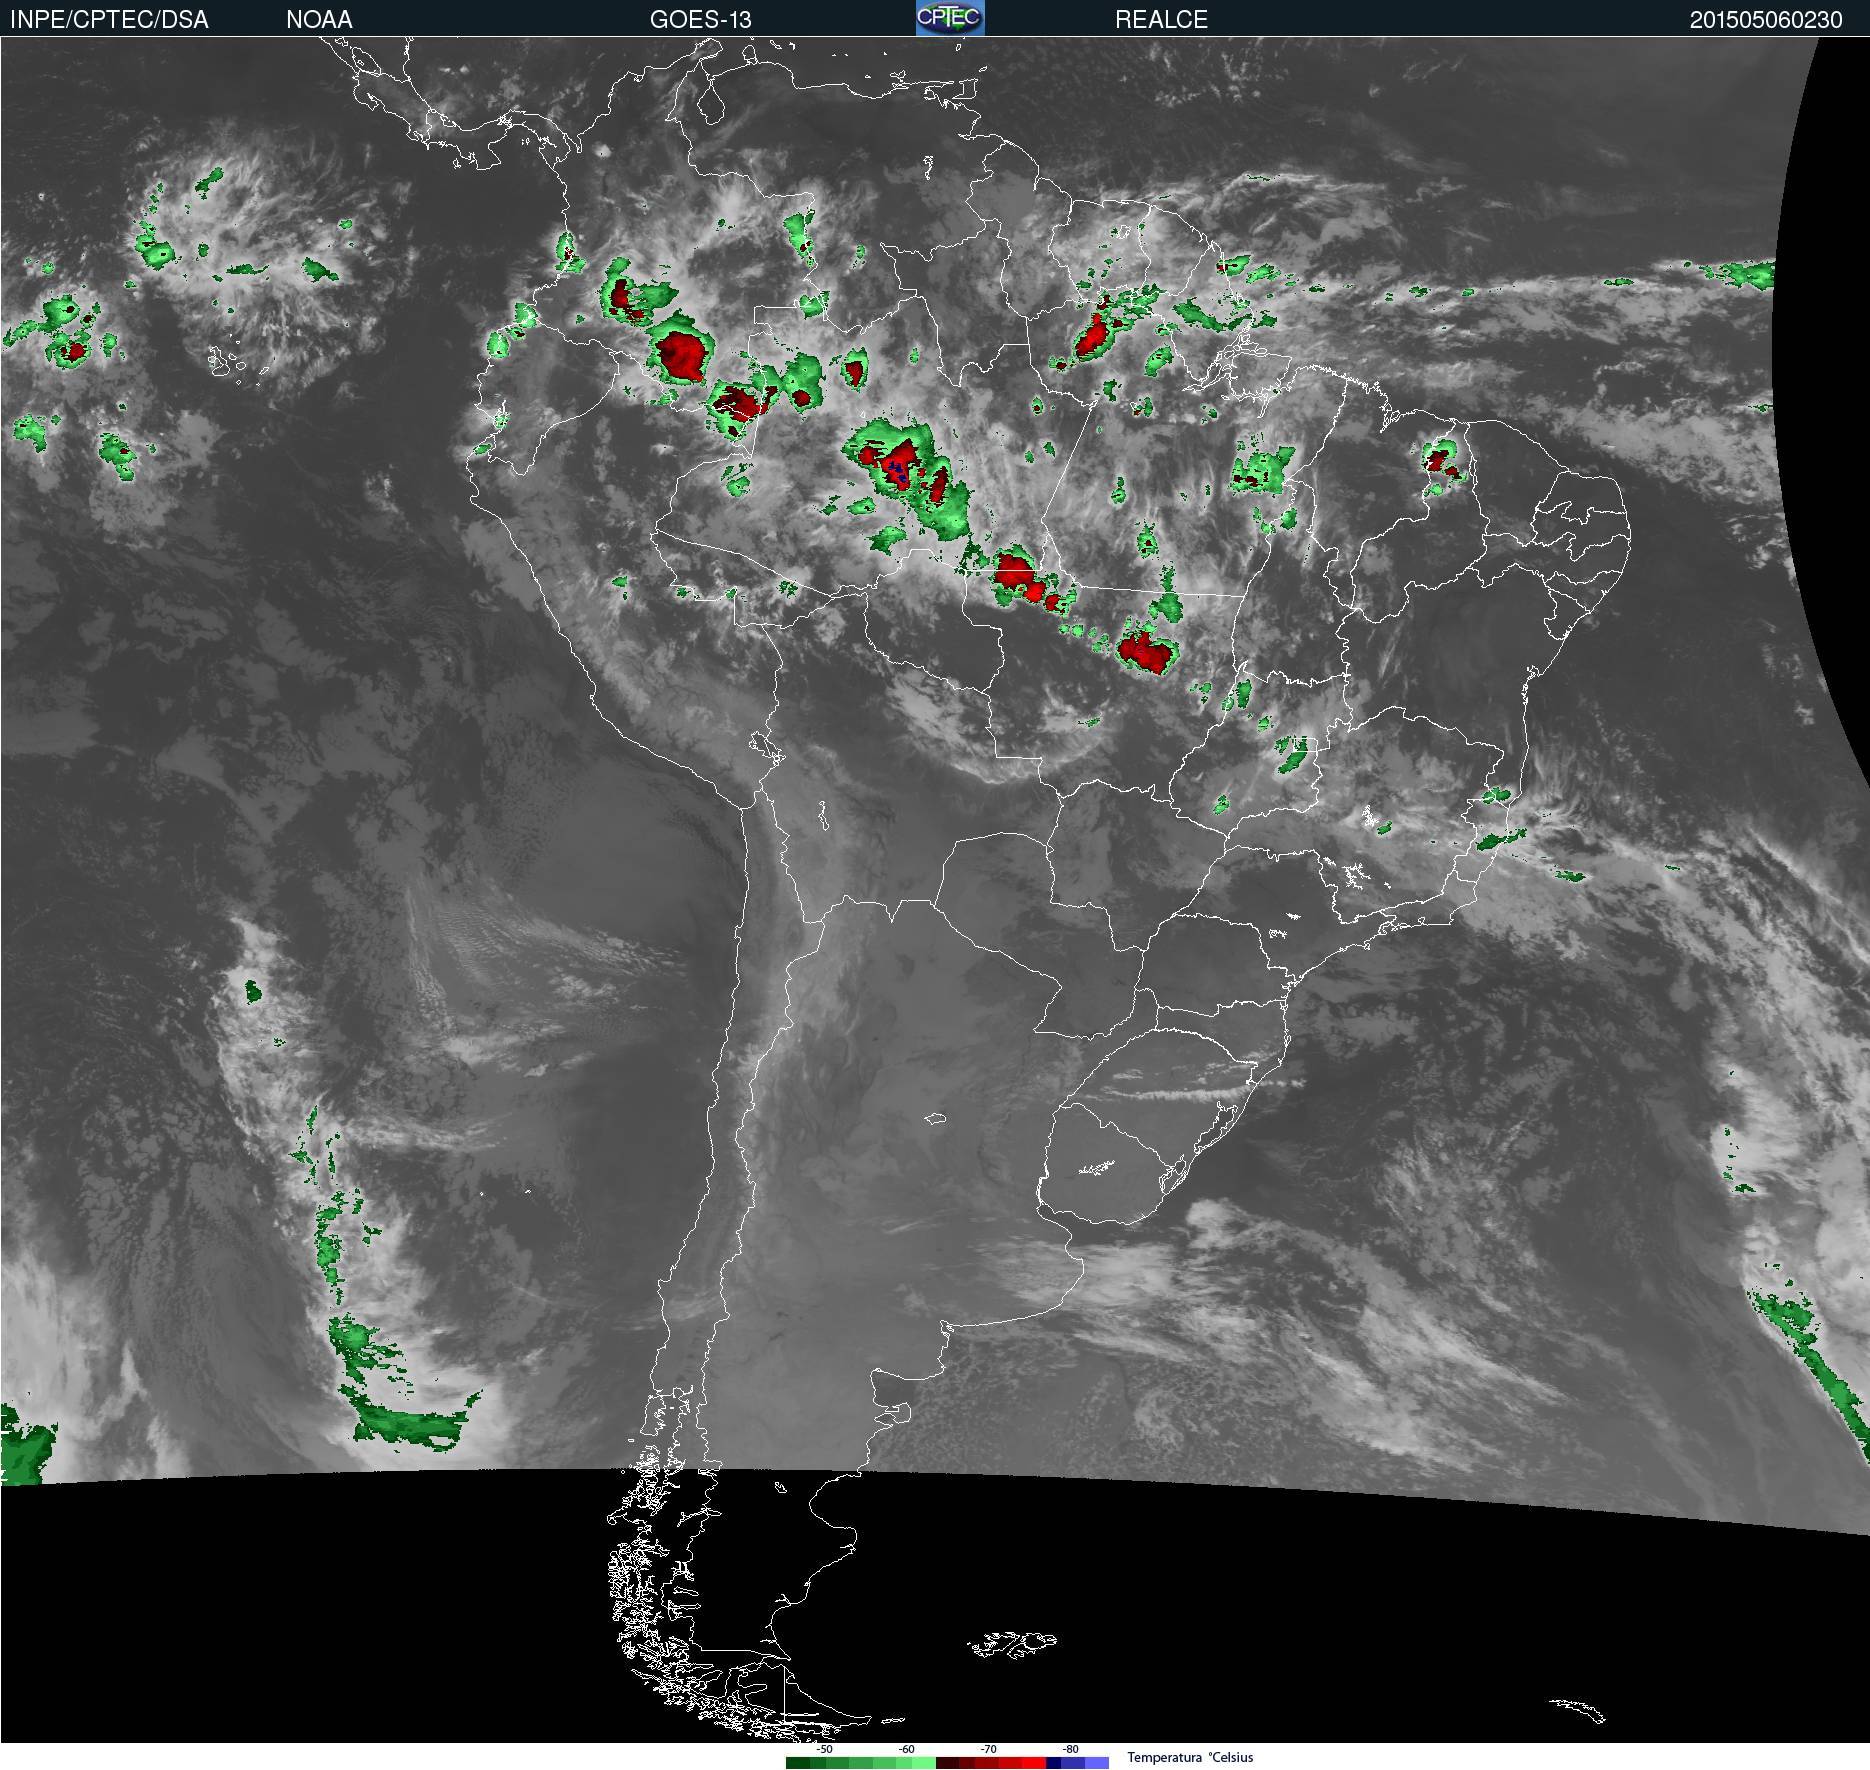Image resolution: width=1870 pixels, height=1770 pixels.
Task: Pick the darkest green legend swatch
Action: tap(798, 1763)
